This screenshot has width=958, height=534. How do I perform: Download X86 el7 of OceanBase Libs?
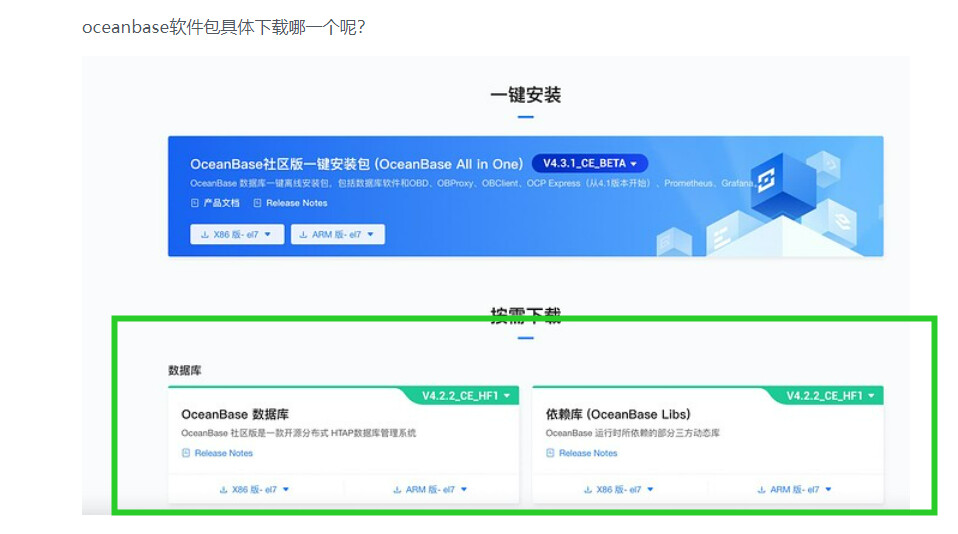pyautogui.click(x=618, y=489)
